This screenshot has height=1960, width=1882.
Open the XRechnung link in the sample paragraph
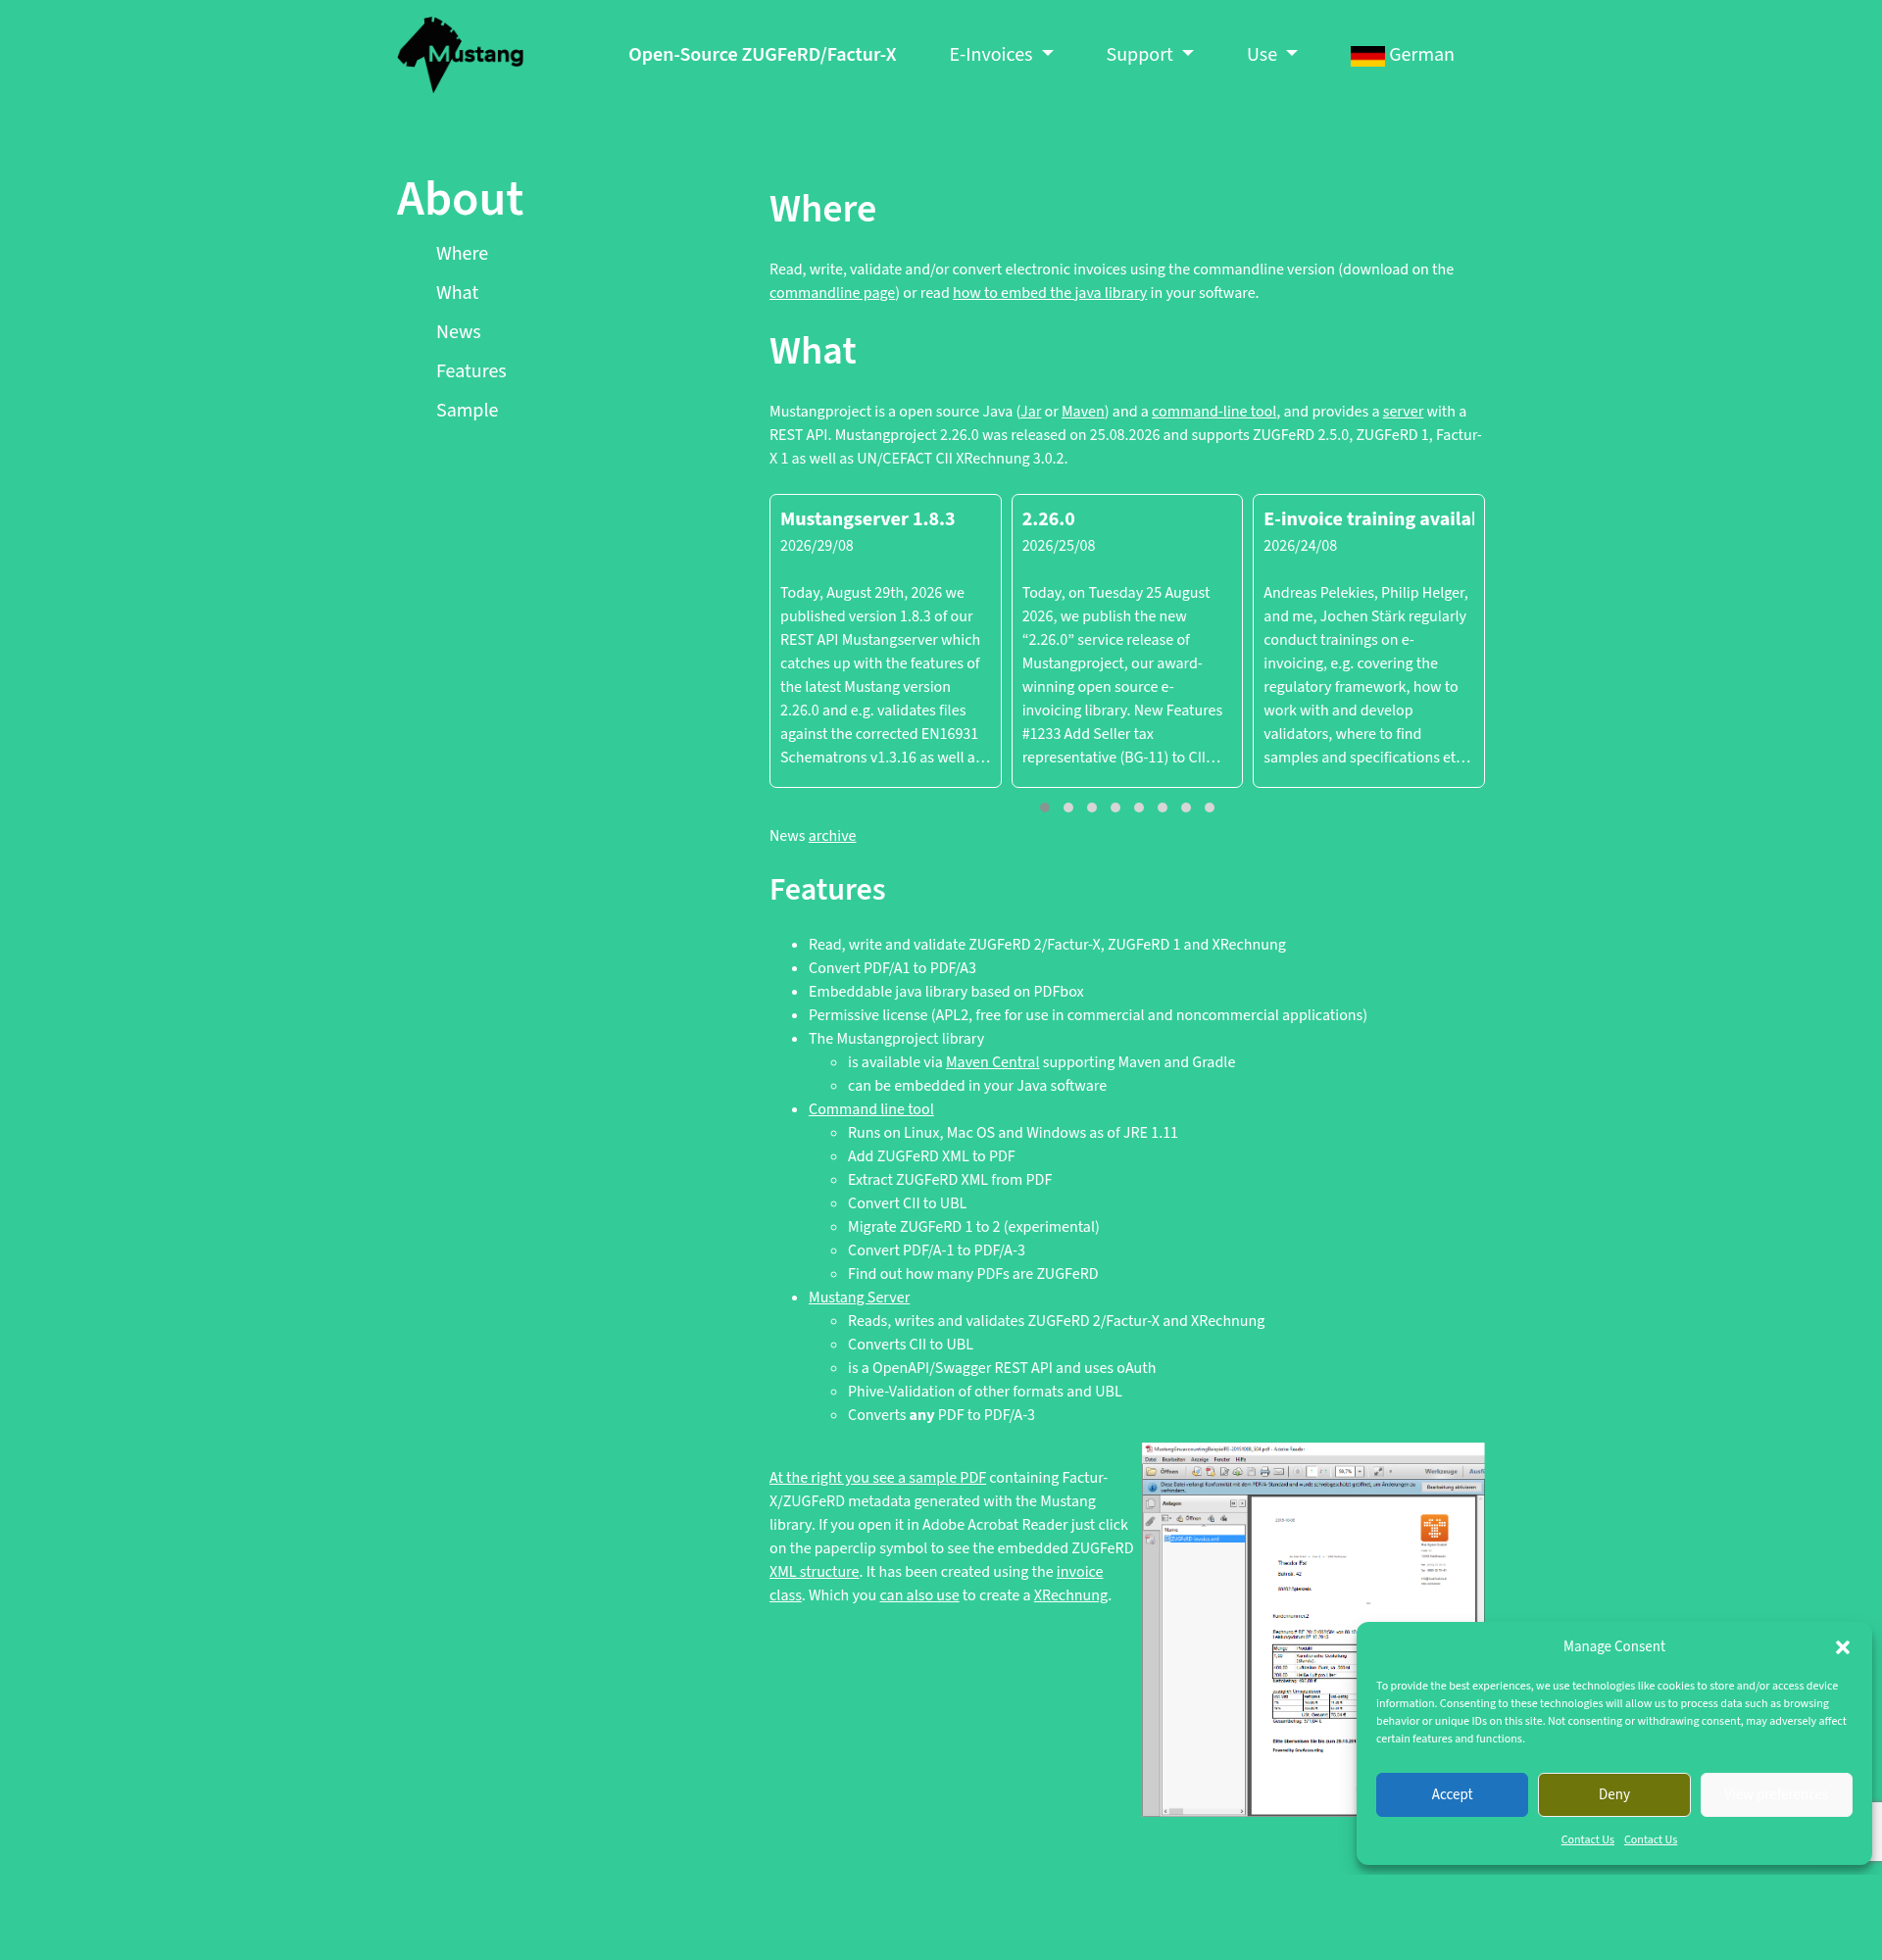[x=1070, y=1595]
